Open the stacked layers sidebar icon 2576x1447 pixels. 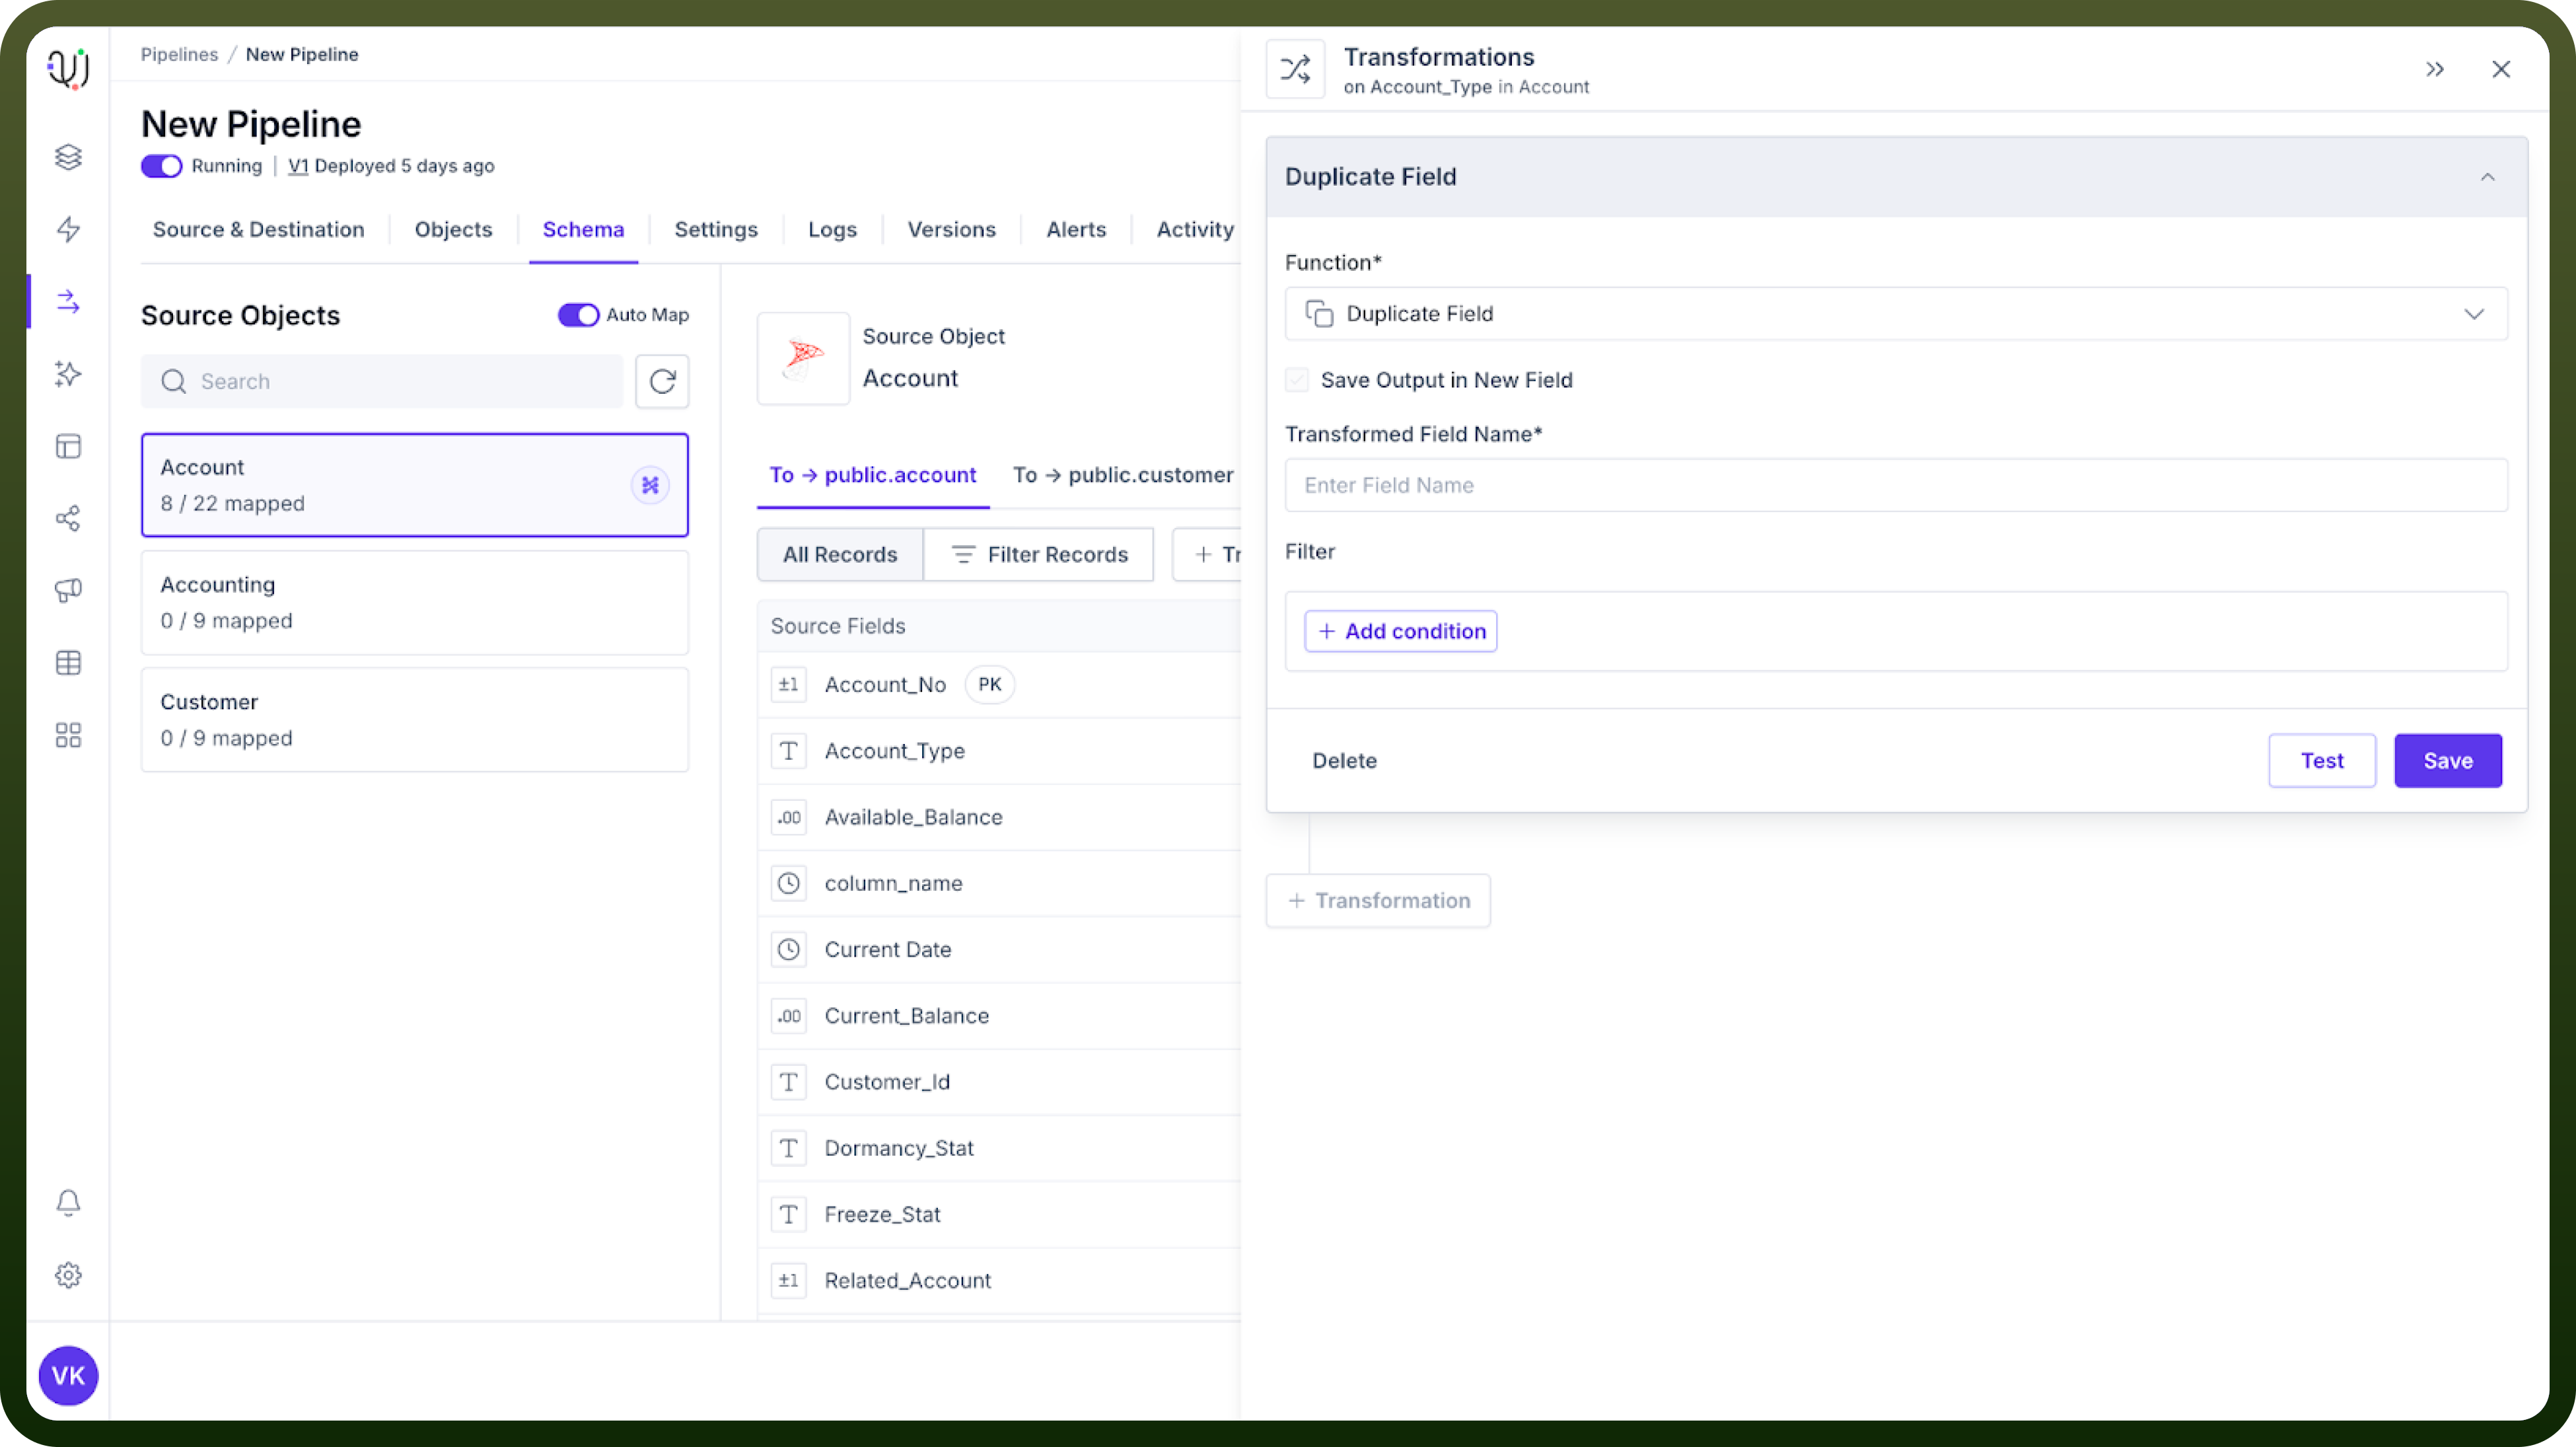coord(68,157)
